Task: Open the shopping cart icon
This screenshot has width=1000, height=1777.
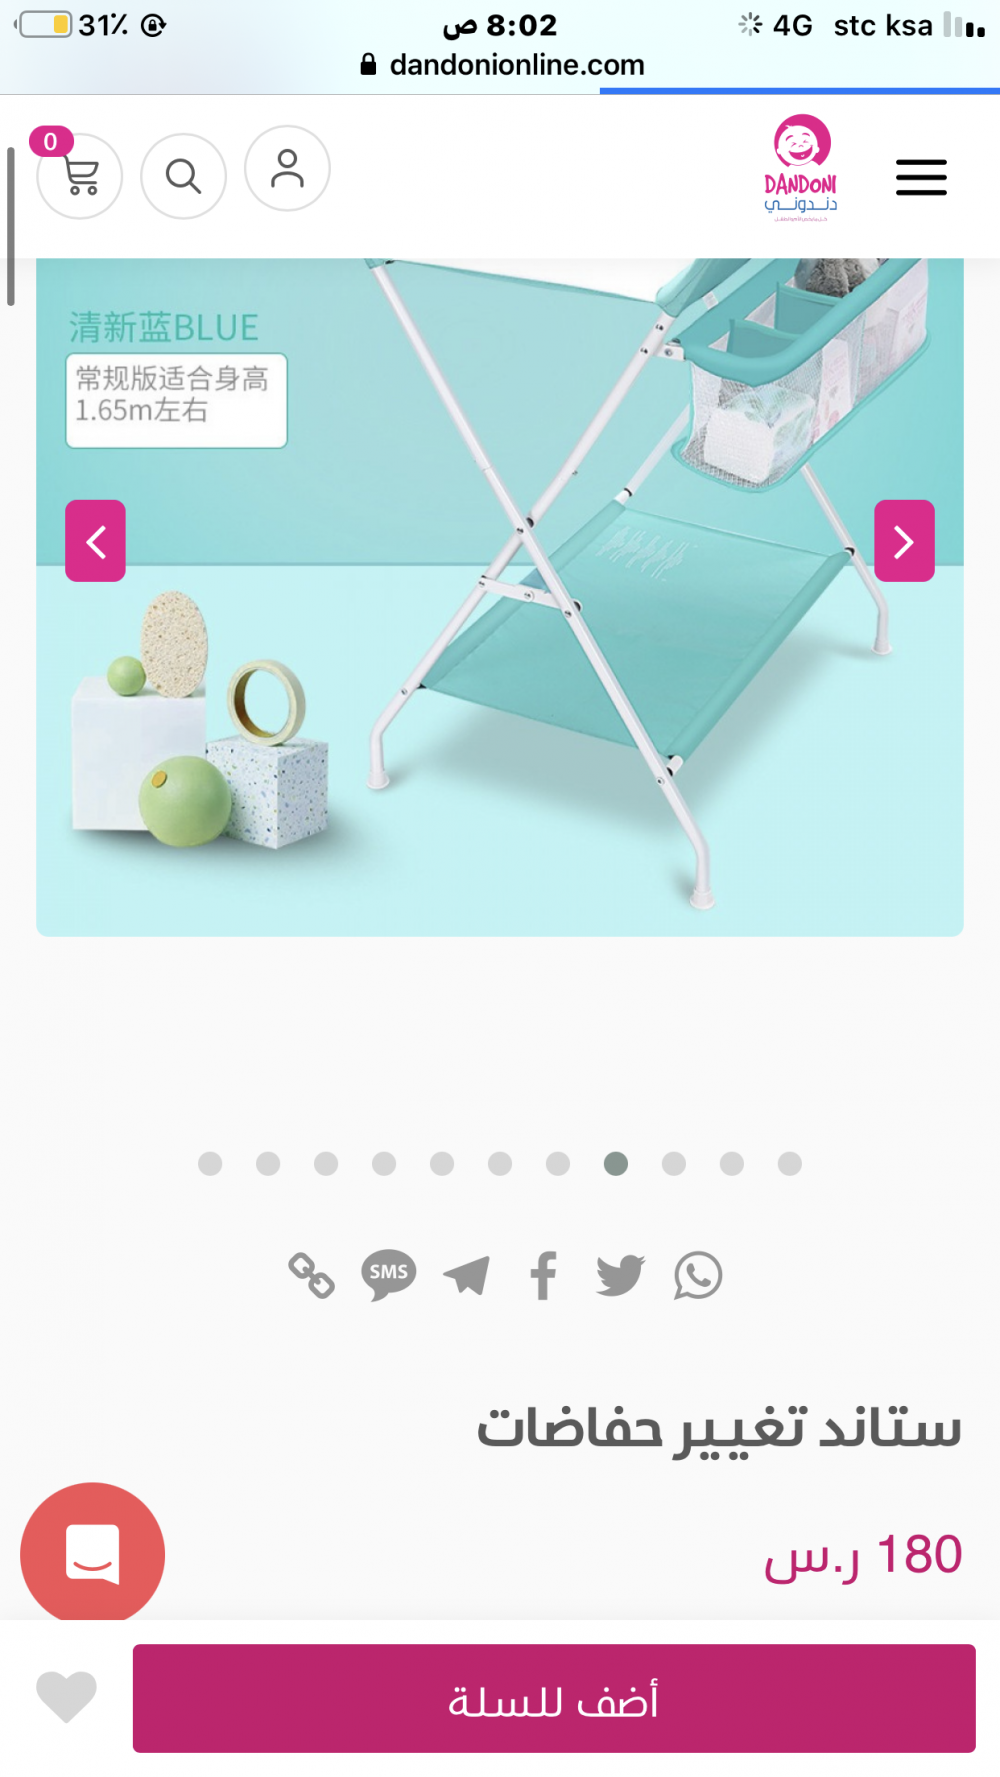Action: coord(79,176)
